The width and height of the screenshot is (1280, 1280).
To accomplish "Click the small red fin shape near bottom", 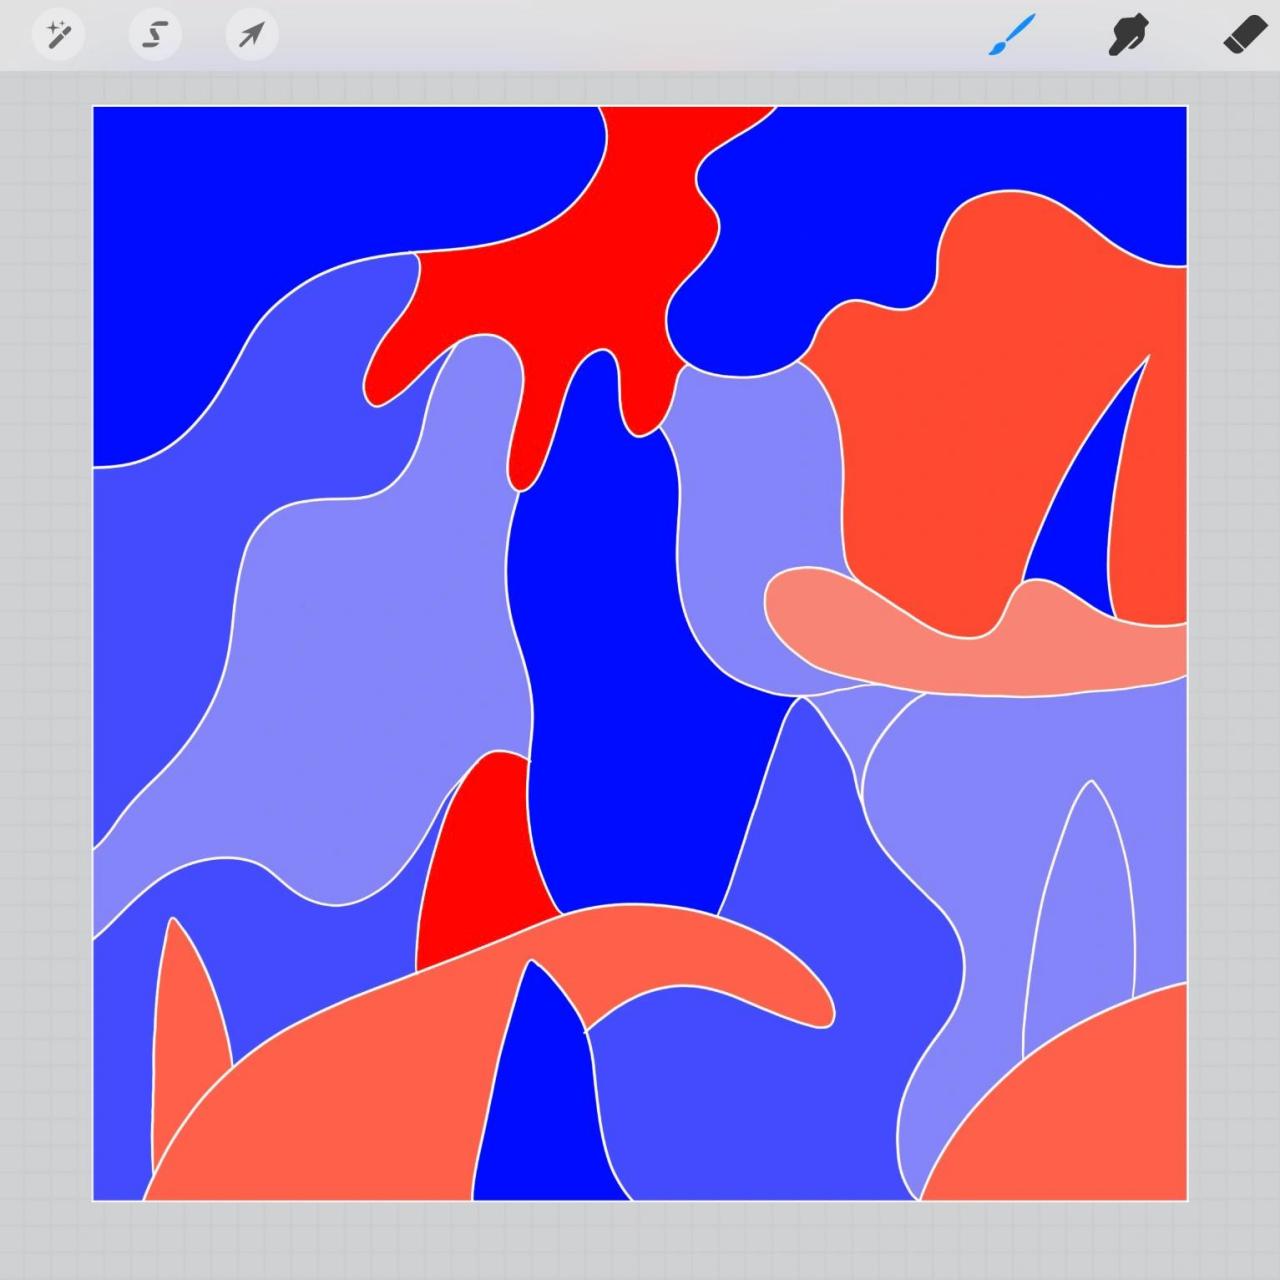I will (x=480, y=870).
